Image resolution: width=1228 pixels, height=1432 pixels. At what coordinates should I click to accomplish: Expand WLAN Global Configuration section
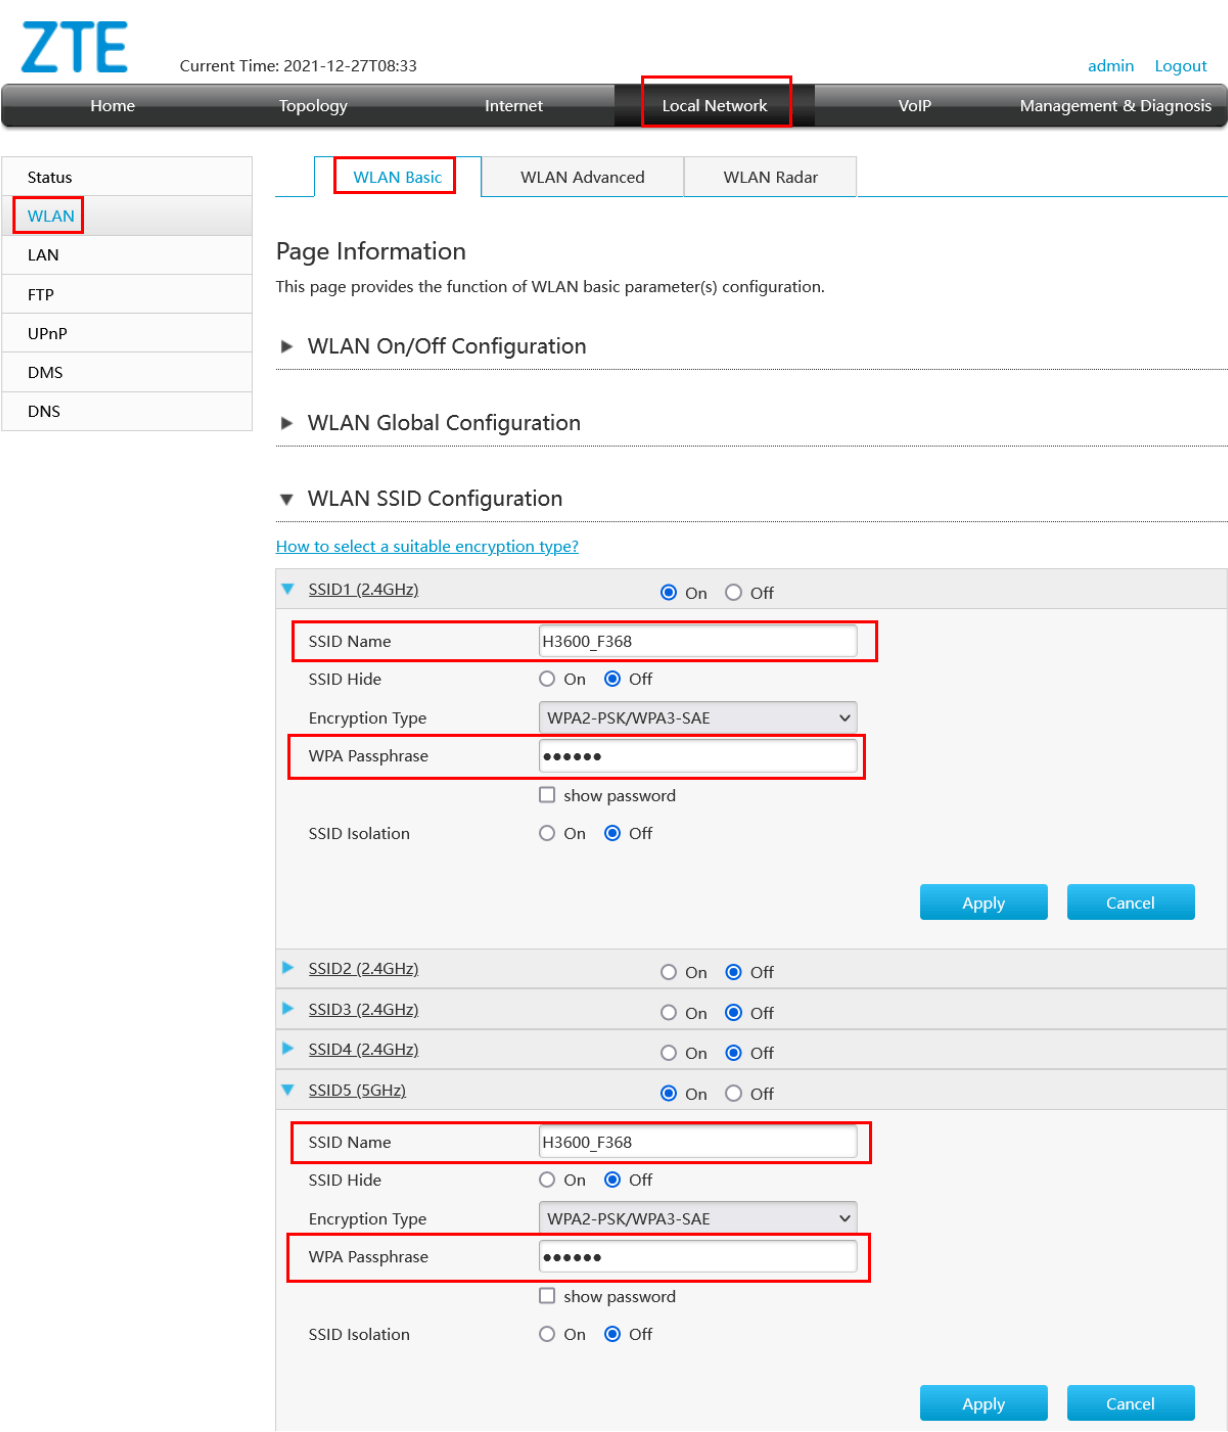(x=287, y=424)
